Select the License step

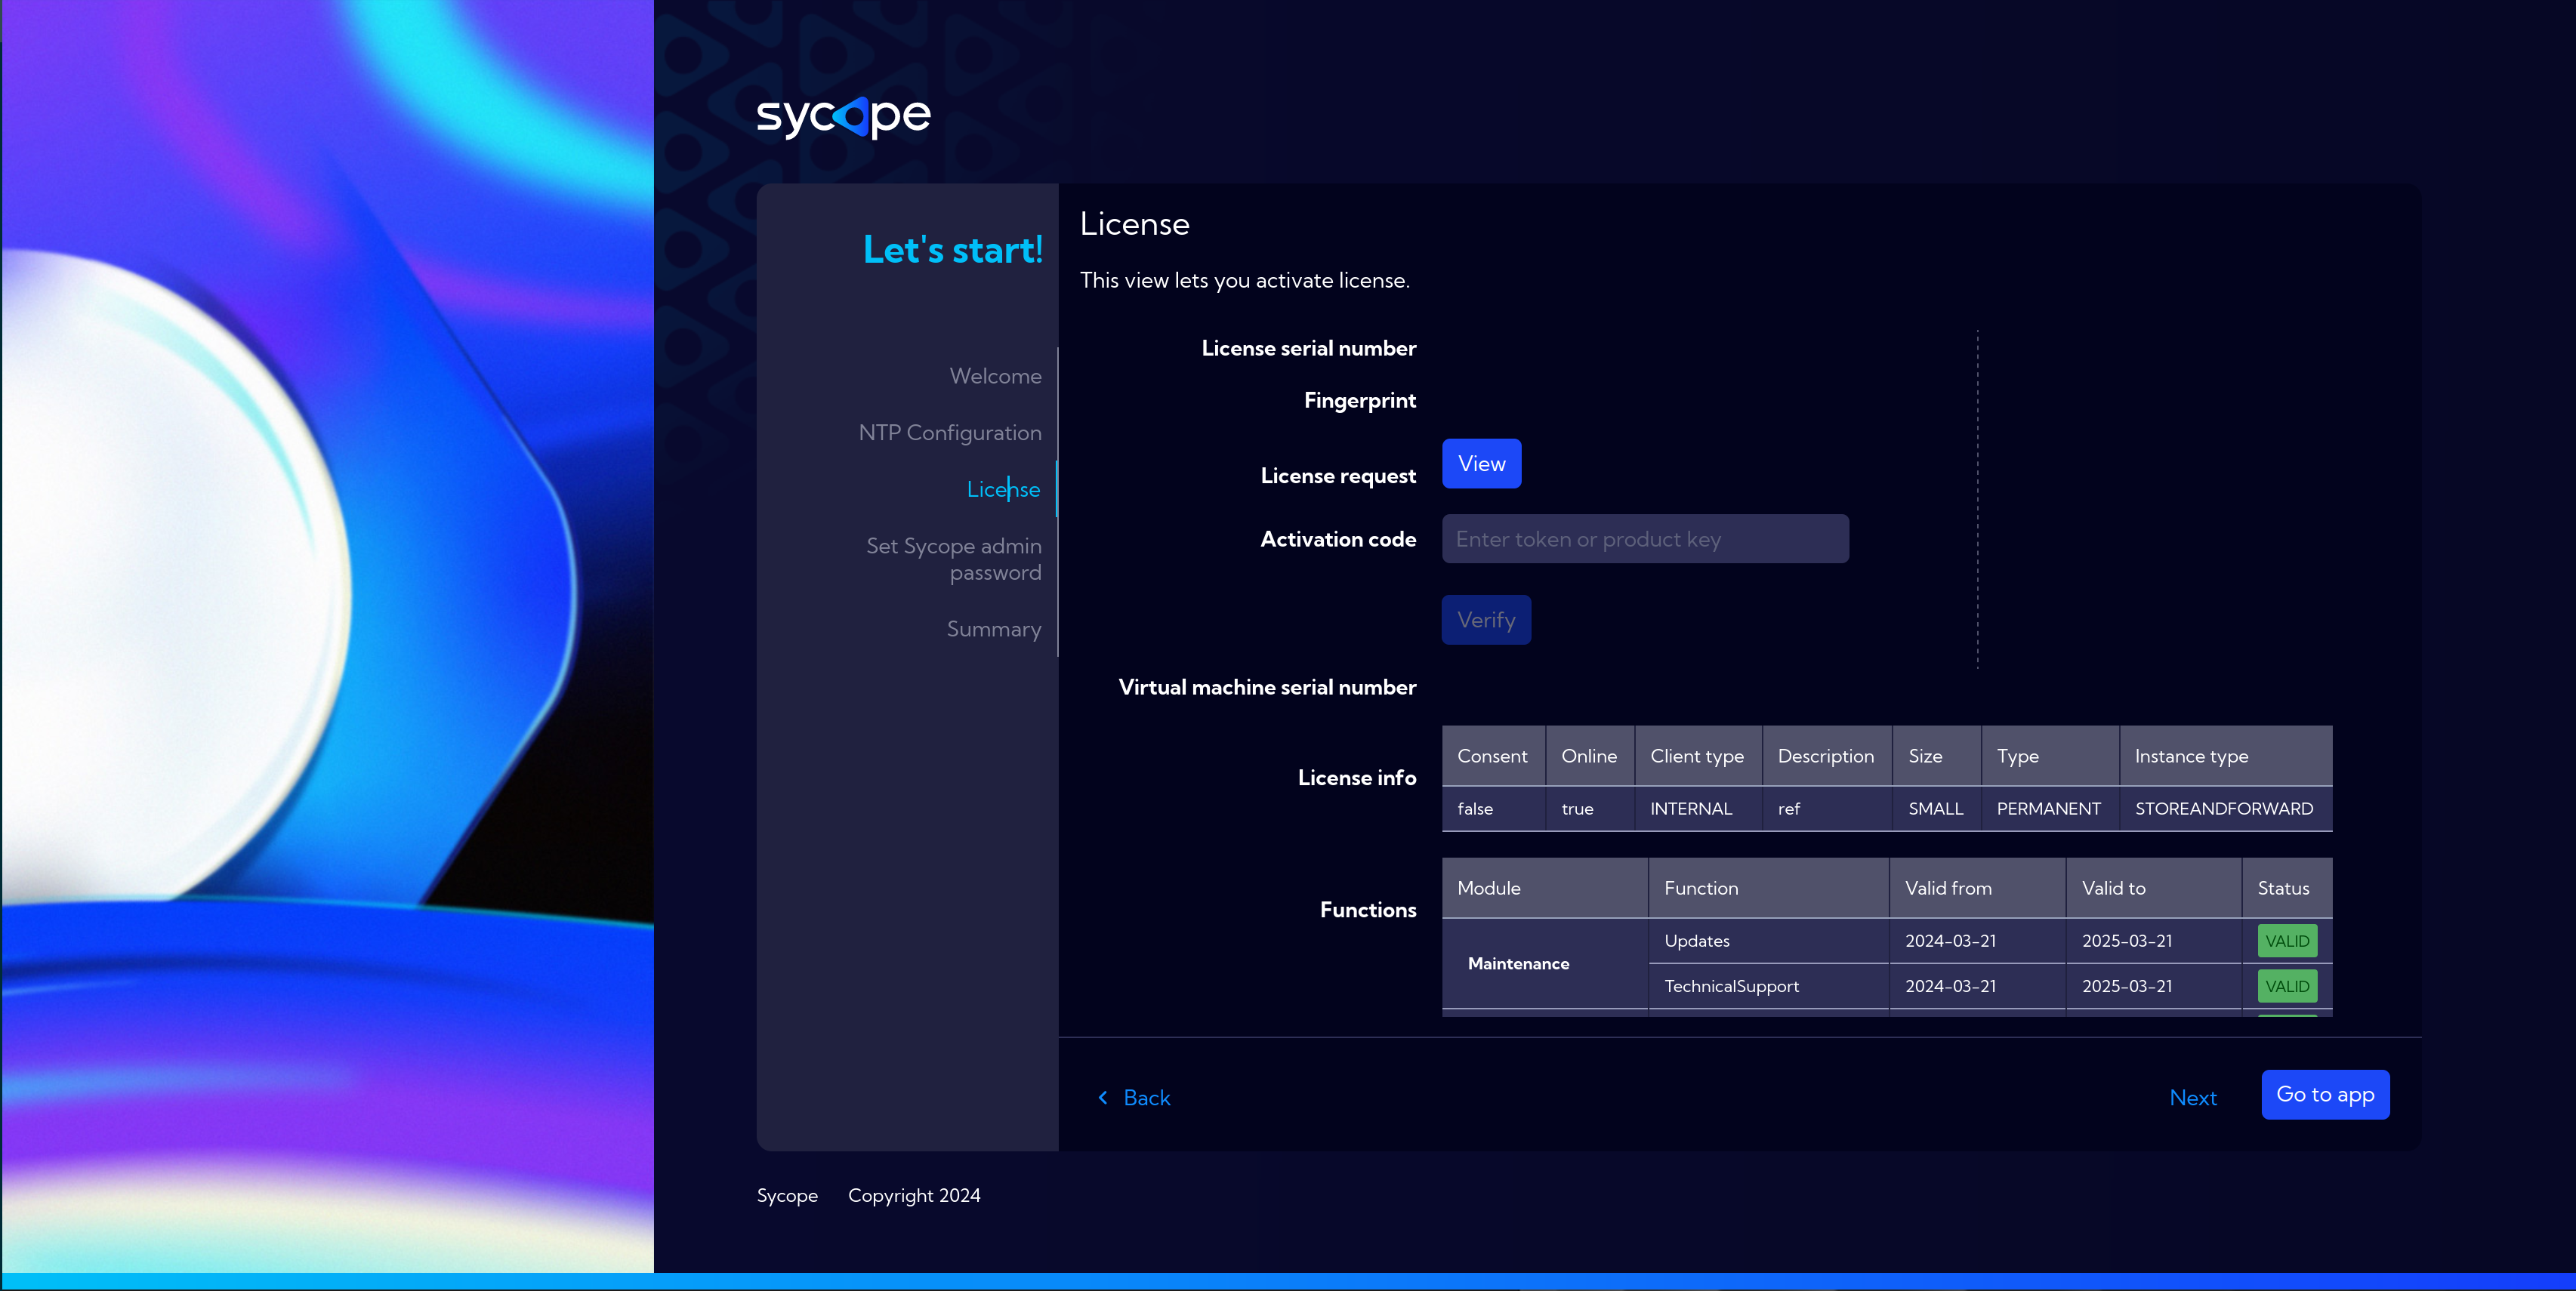(1003, 489)
